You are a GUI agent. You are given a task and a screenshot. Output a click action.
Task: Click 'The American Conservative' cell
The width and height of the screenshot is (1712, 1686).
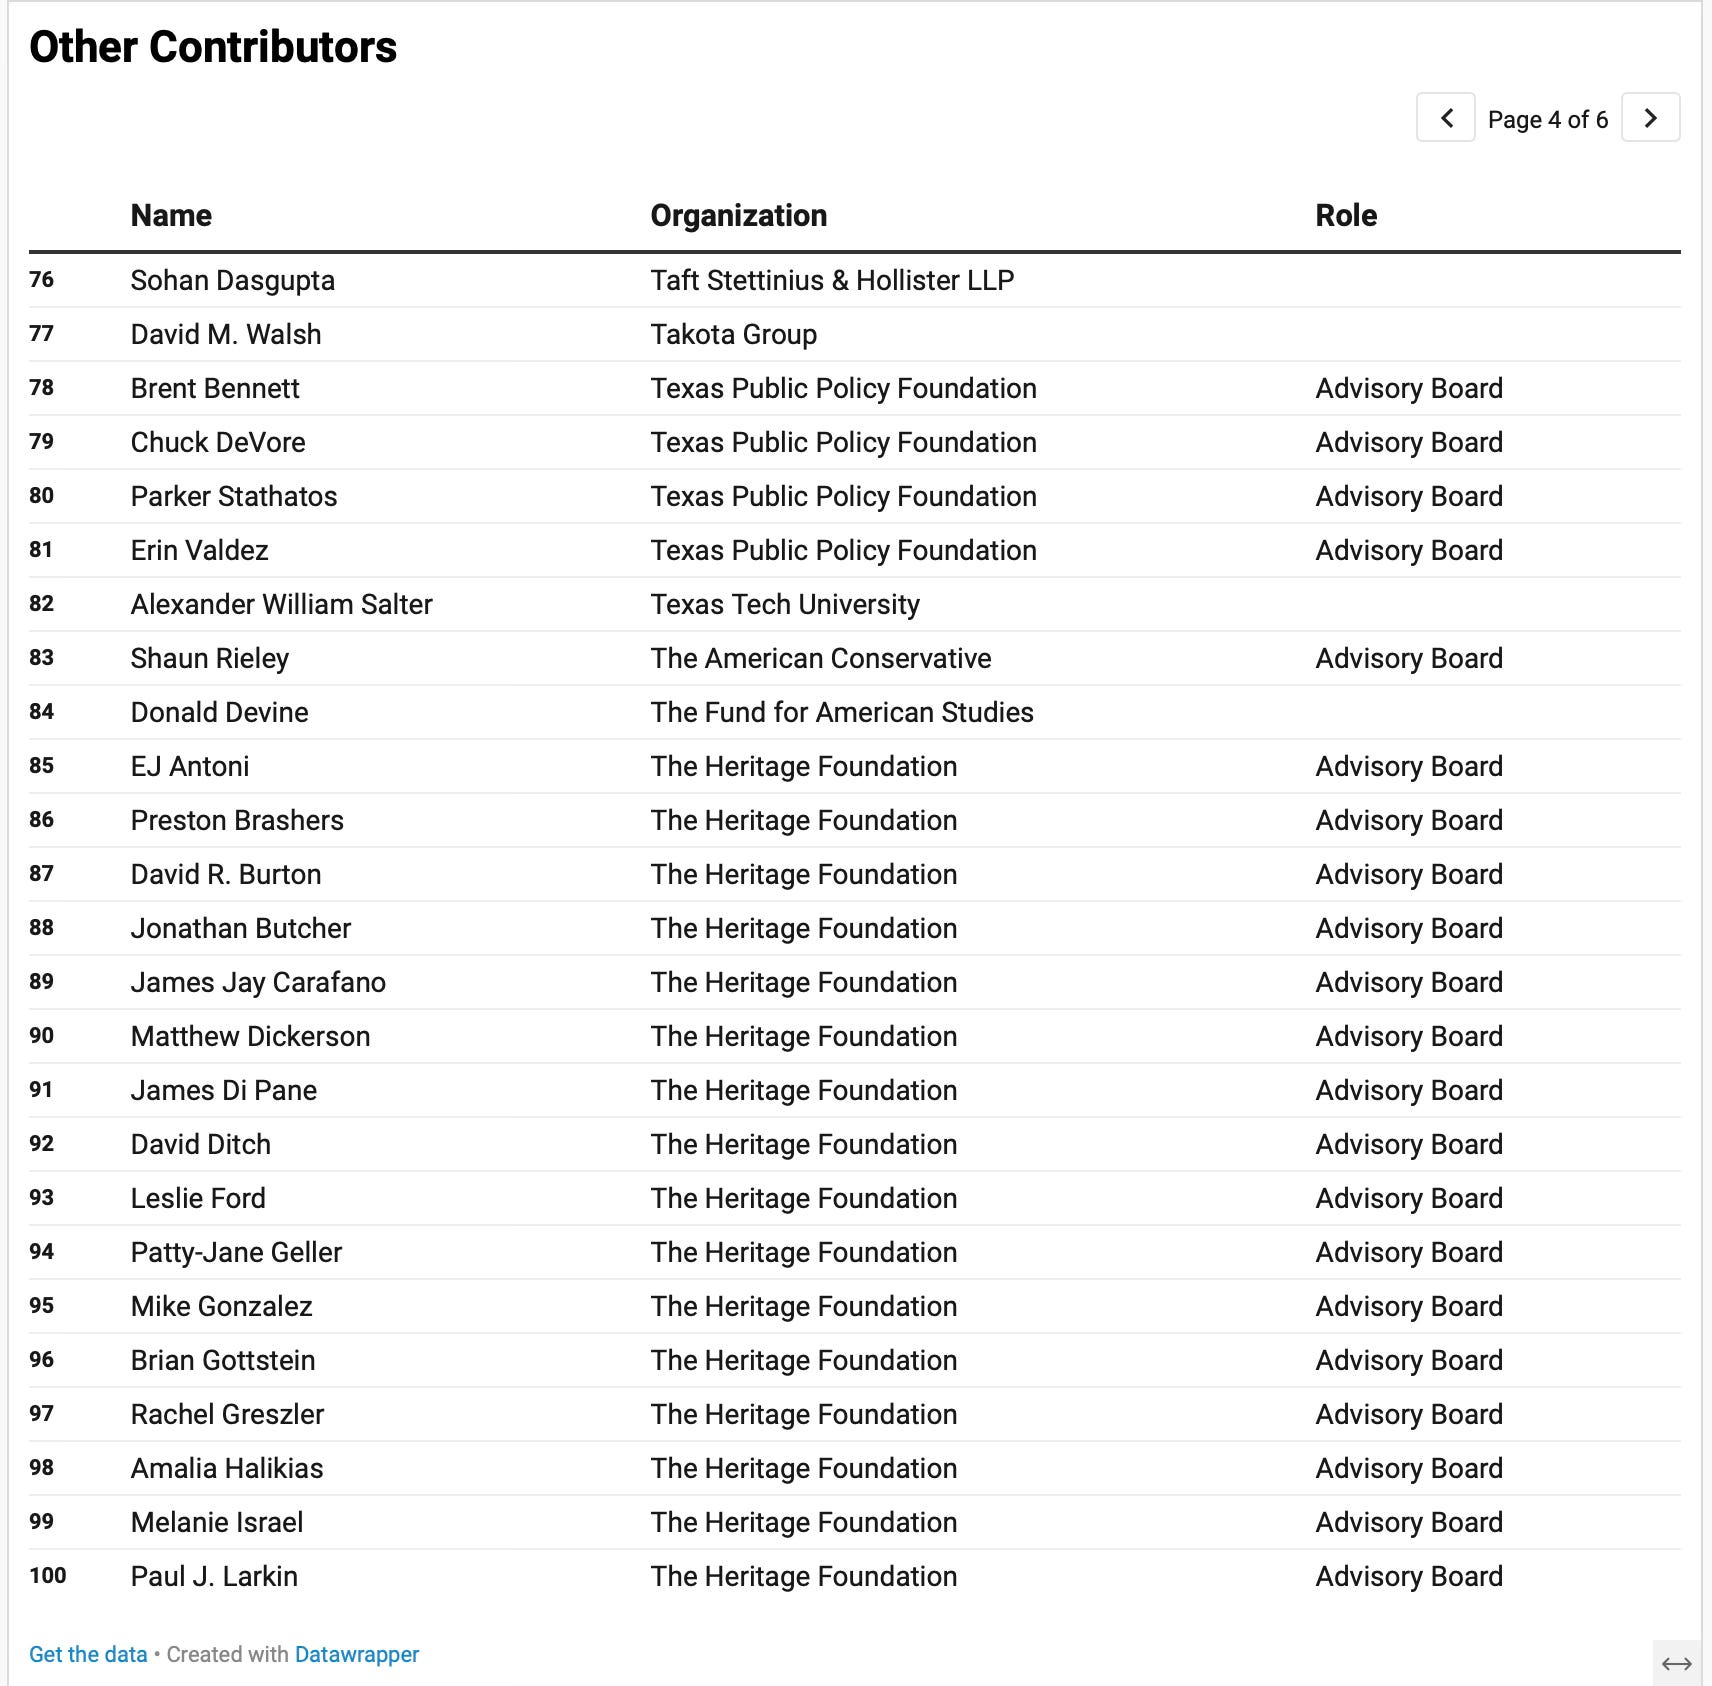point(821,658)
